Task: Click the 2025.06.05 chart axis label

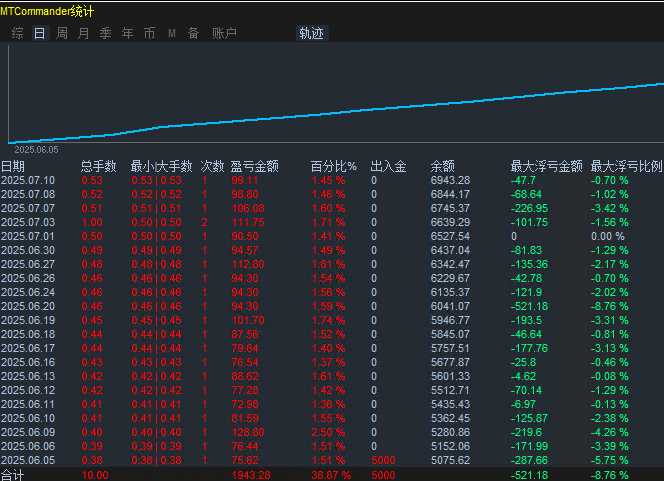Action: click(x=36, y=149)
